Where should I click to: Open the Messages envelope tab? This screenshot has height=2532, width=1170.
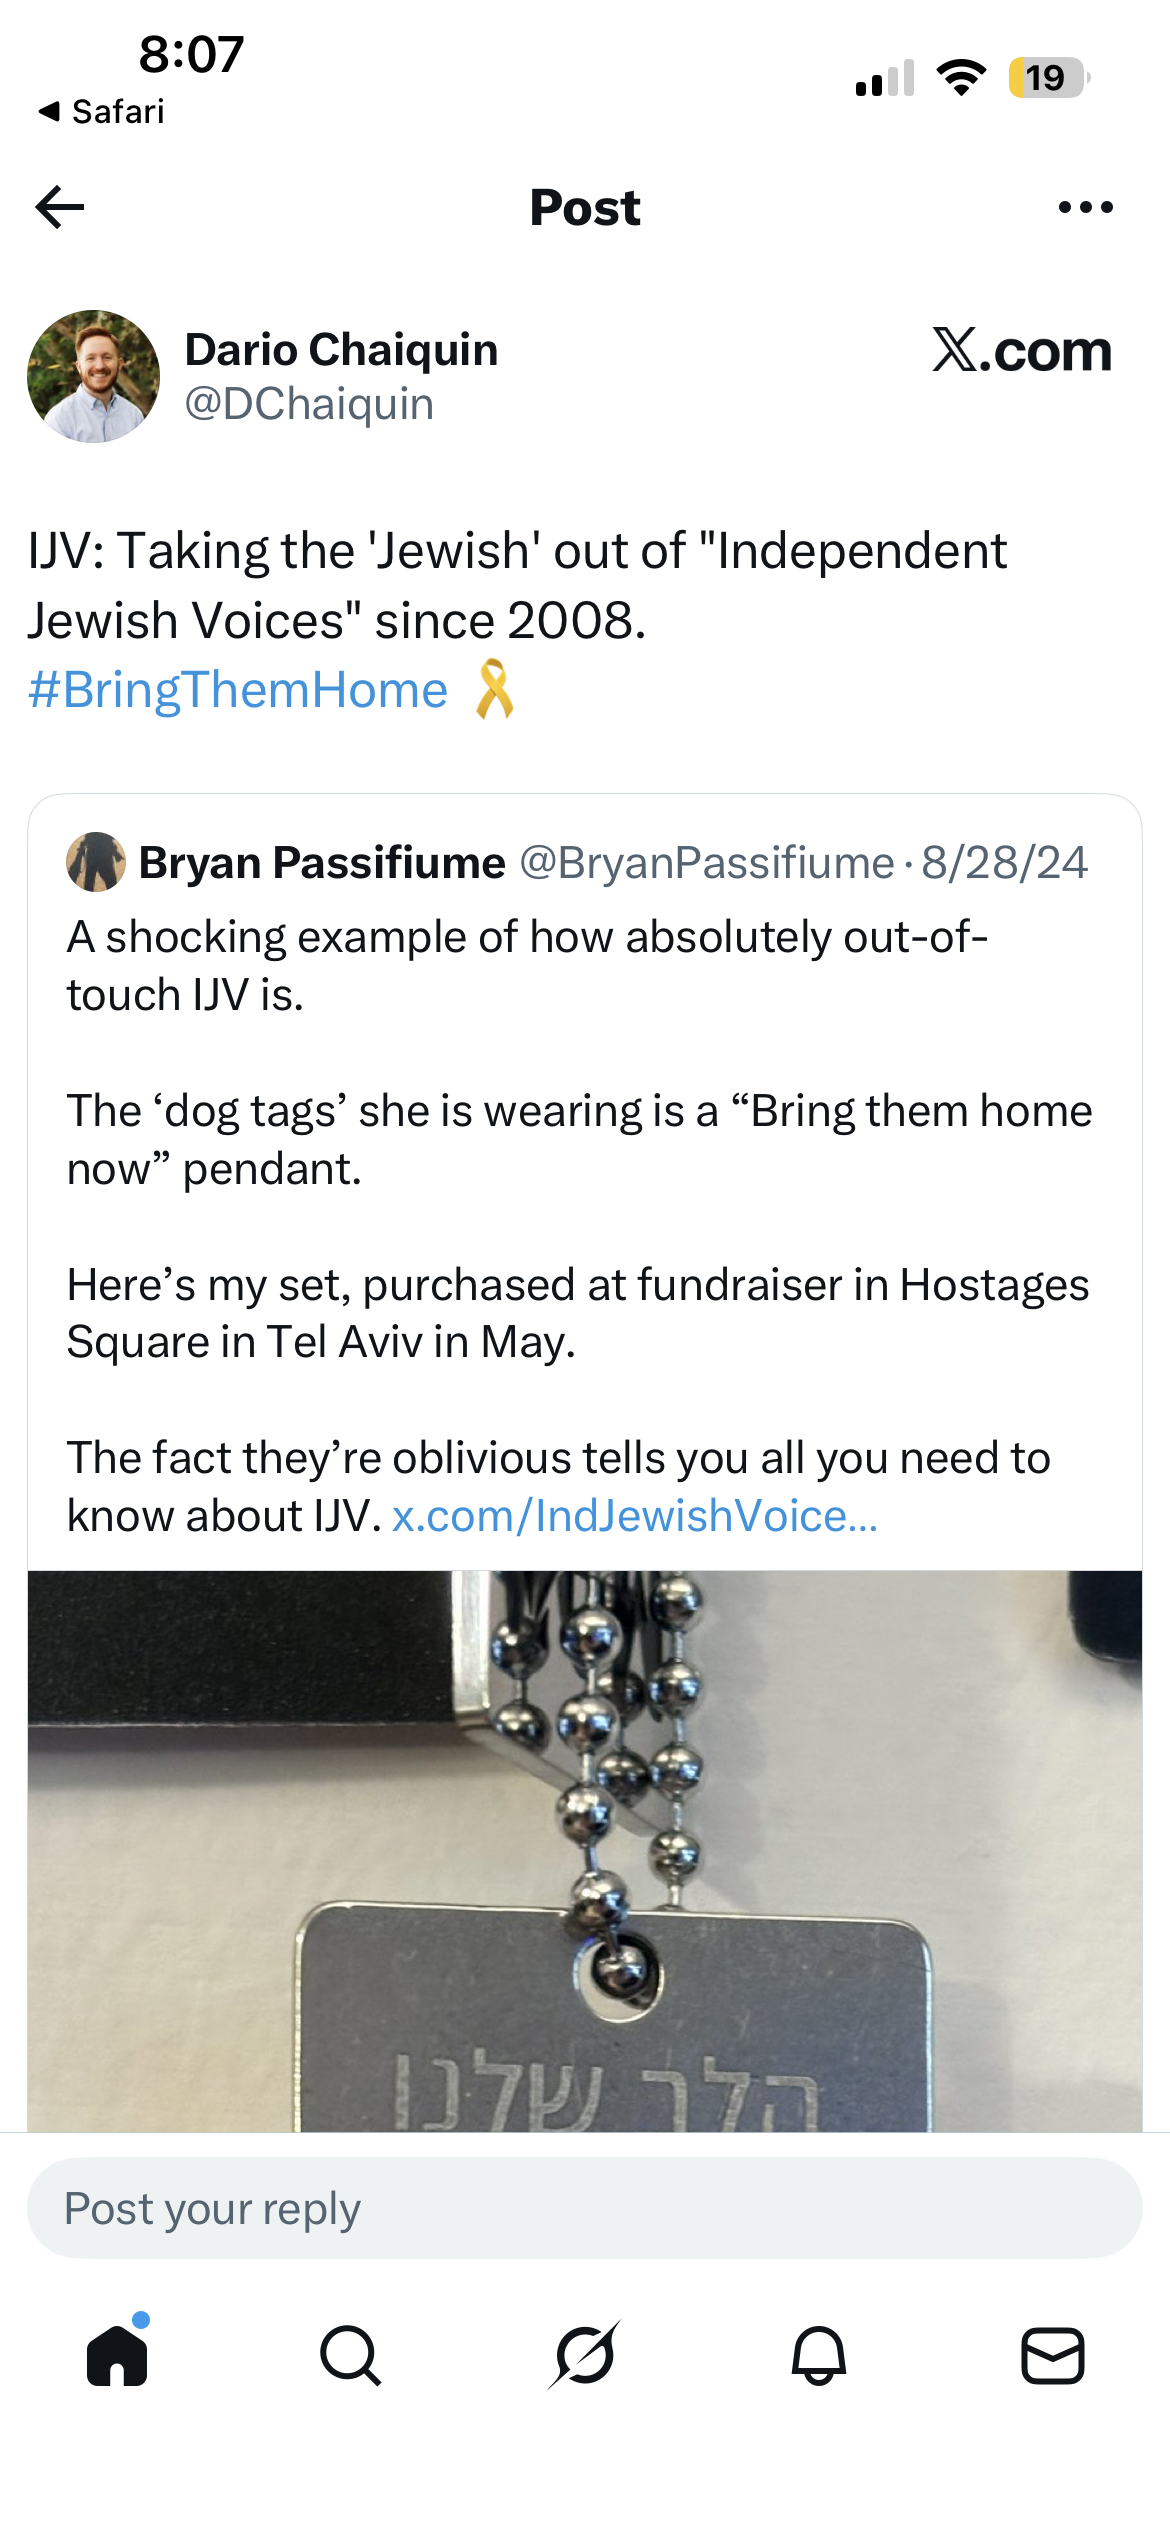[x=1053, y=2355]
